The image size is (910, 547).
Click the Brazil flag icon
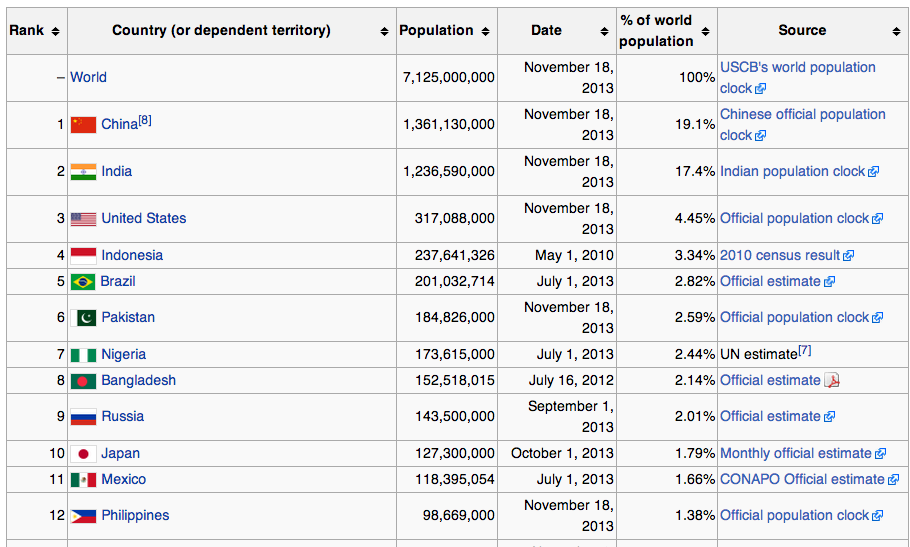coord(83,282)
